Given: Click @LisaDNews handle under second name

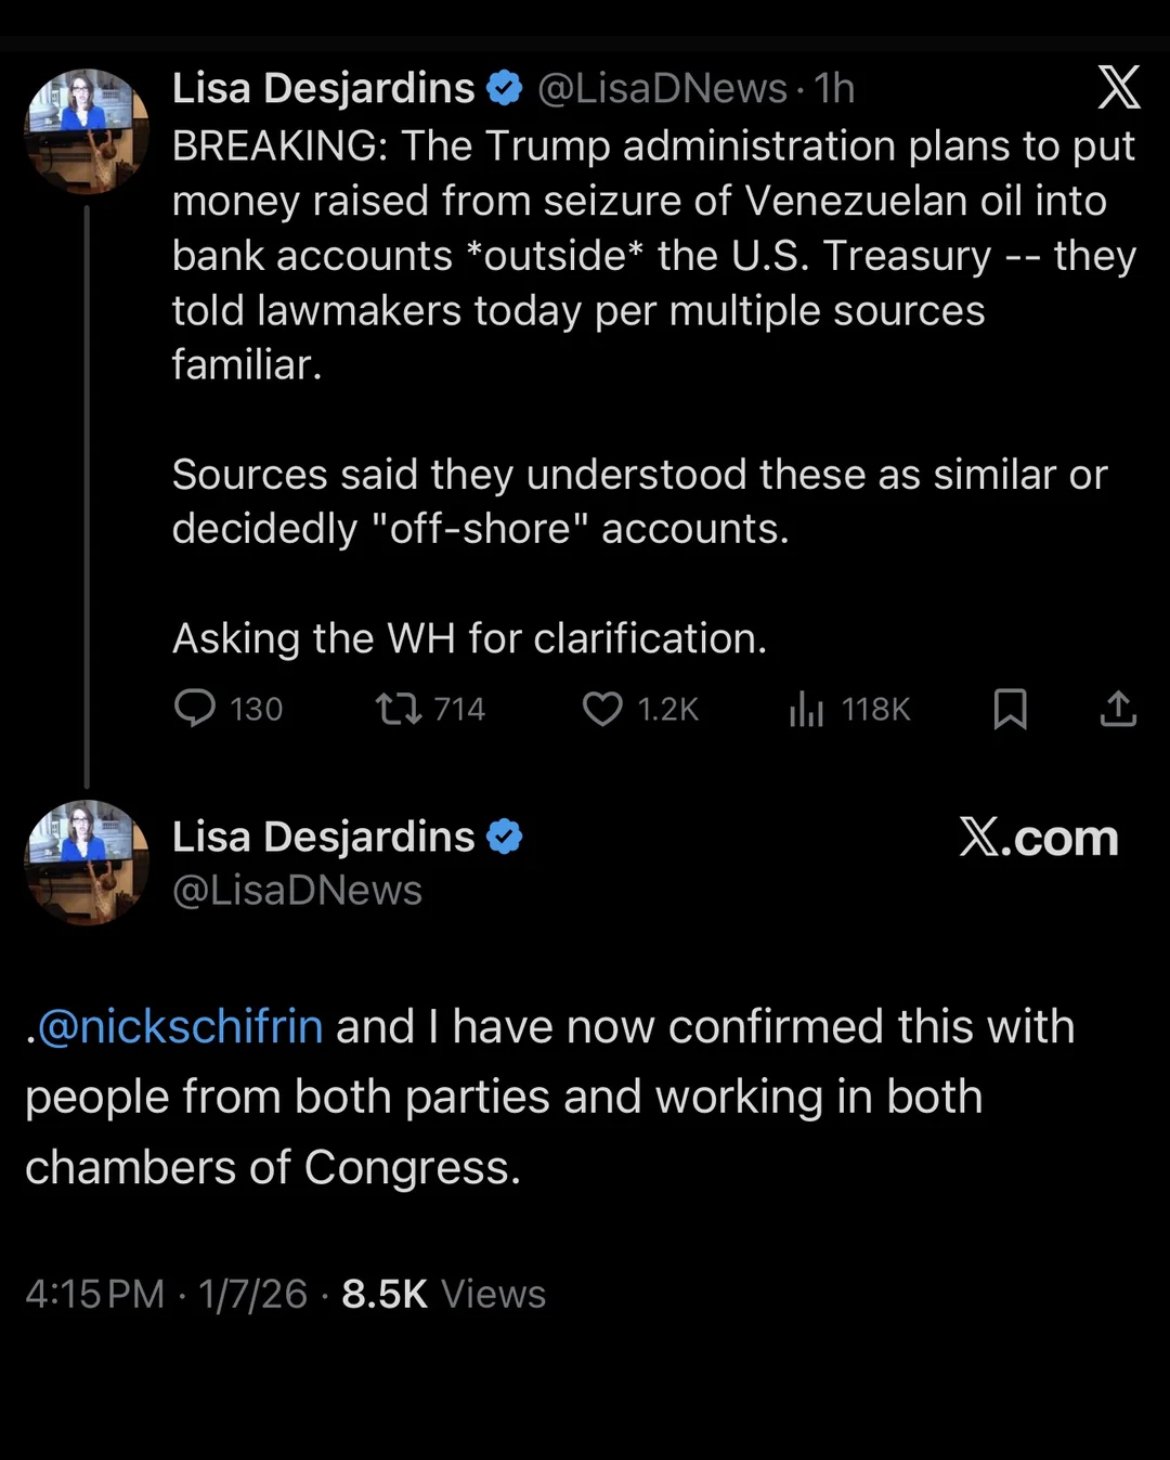Looking at the screenshot, I should (x=297, y=890).
